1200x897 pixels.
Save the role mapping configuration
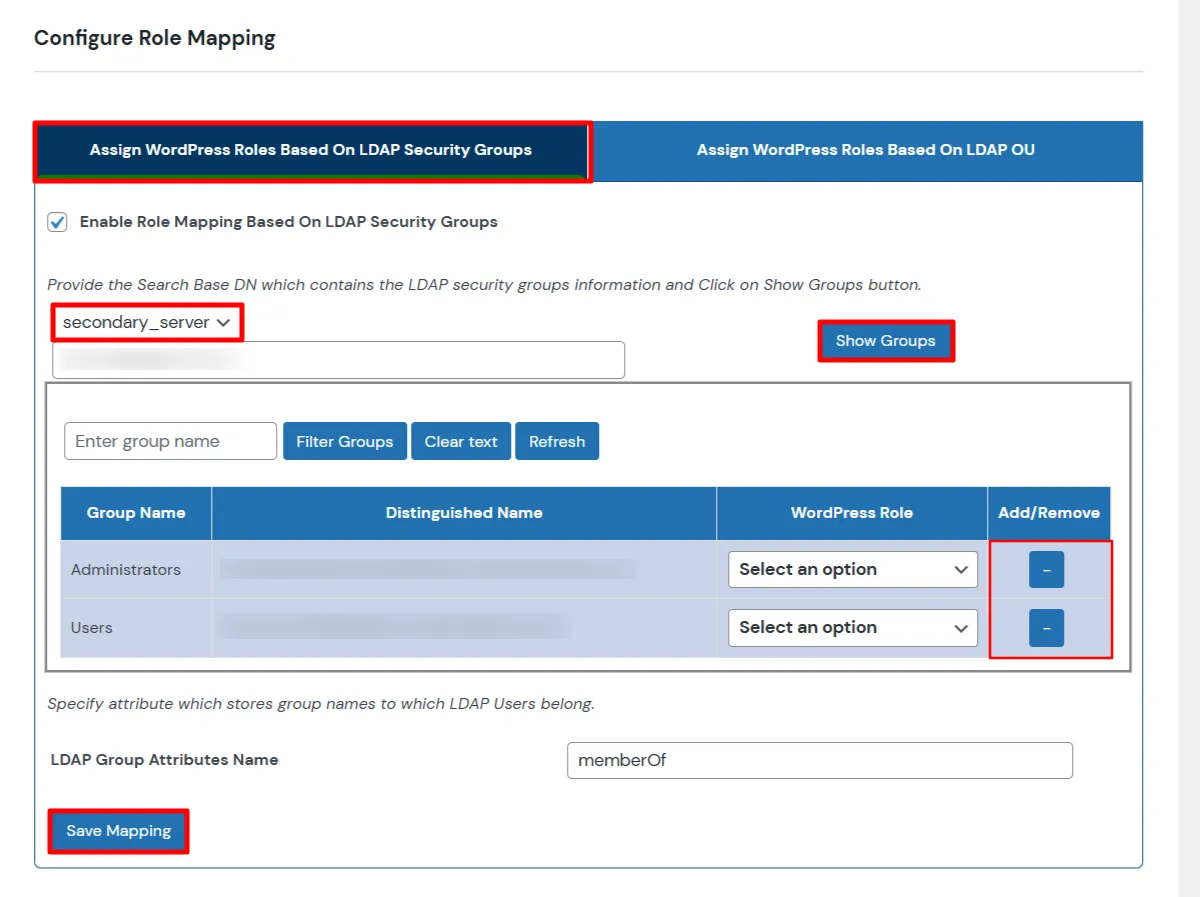click(117, 830)
